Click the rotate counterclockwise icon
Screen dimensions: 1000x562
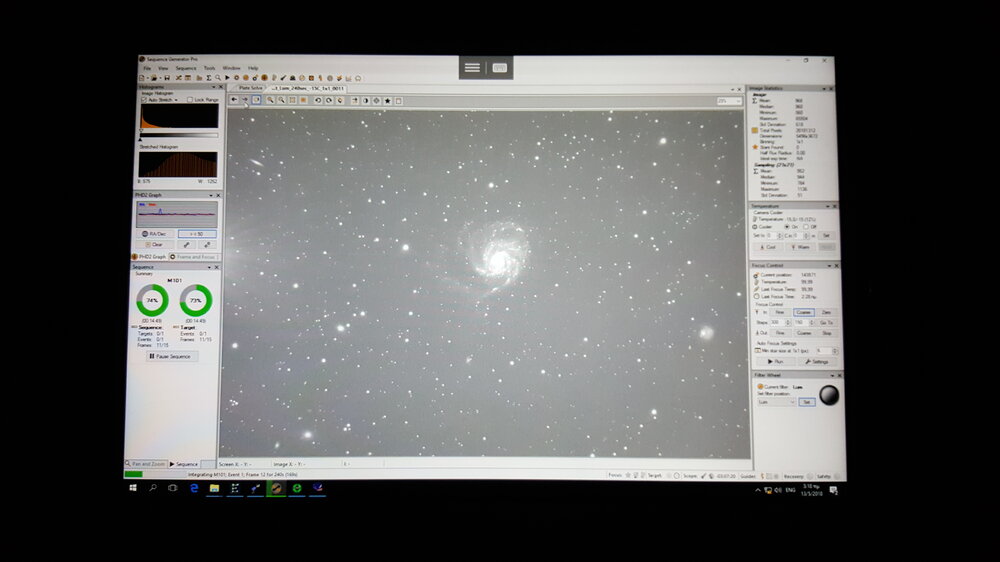[318, 100]
